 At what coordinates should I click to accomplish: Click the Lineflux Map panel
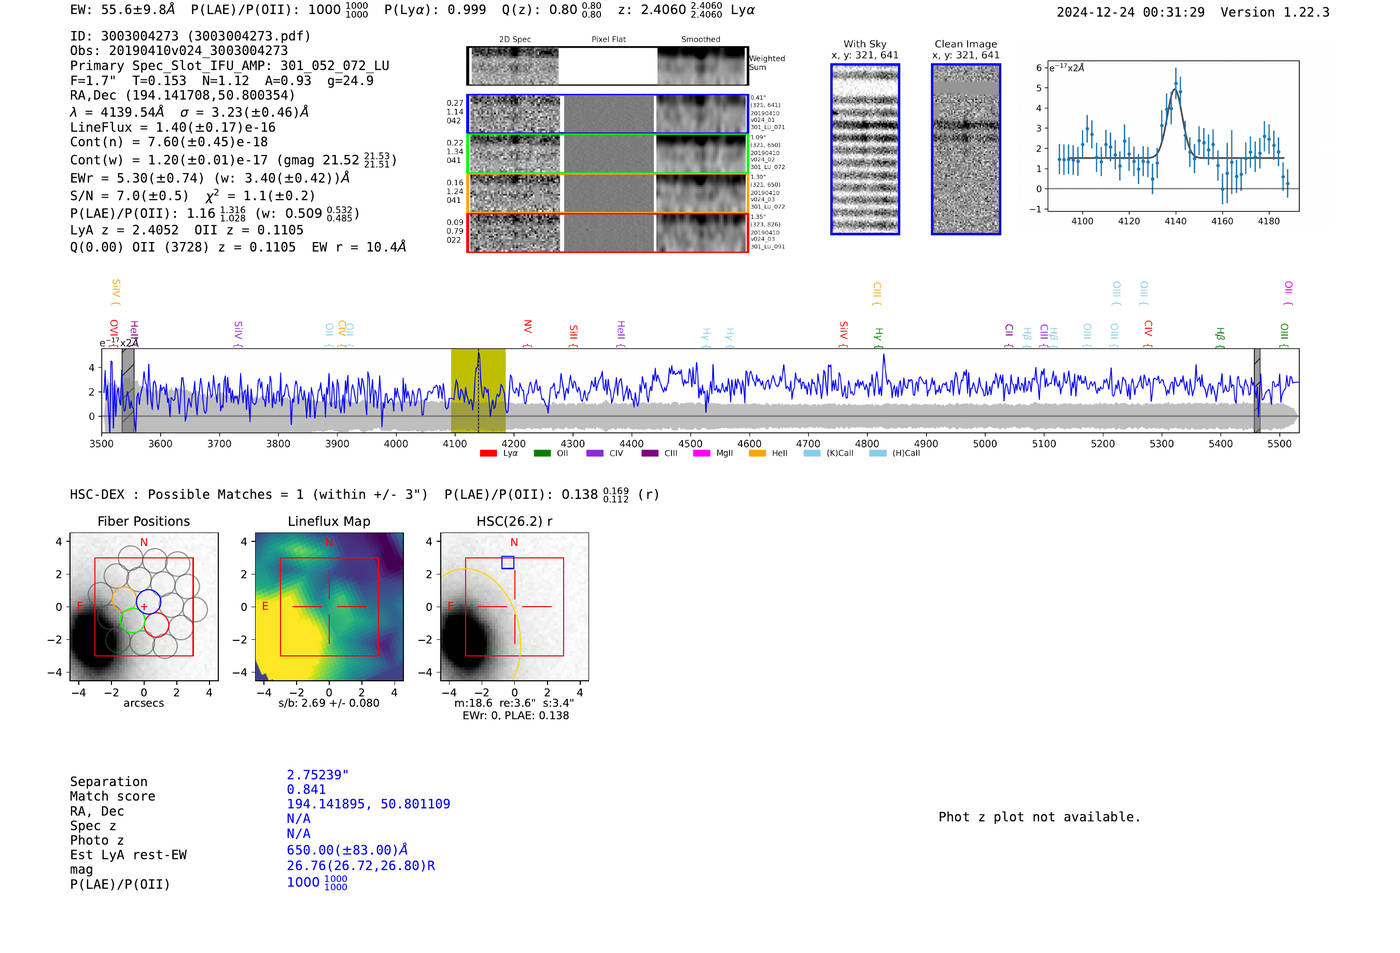329,607
